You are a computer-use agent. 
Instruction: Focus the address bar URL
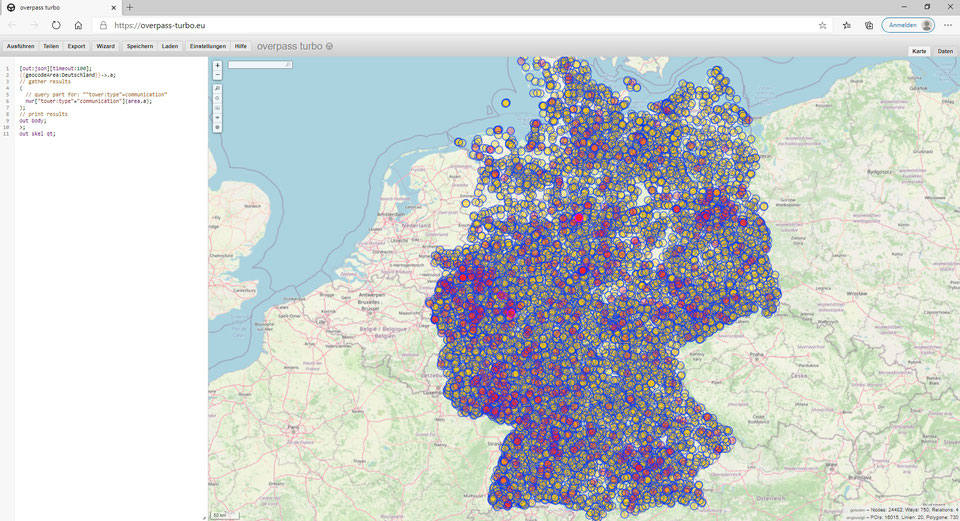pyautogui.click(x=159, y=26)
